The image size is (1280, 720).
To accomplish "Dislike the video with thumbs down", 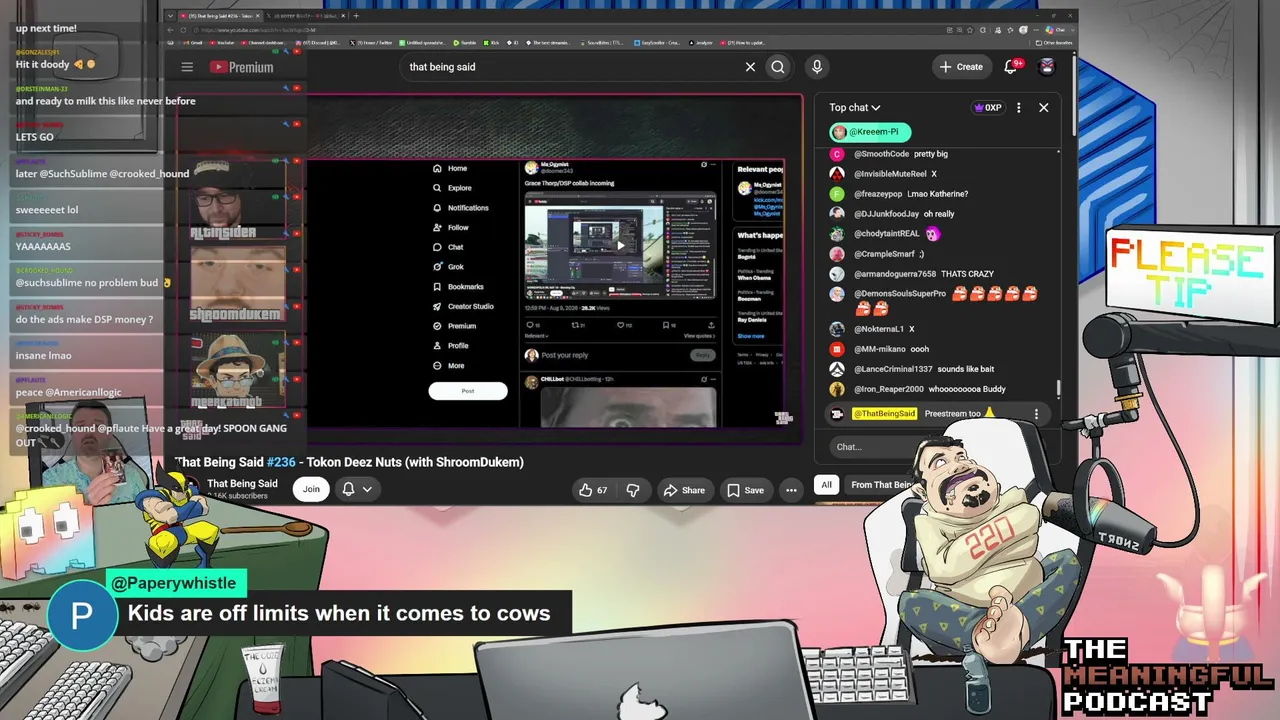I will coord(632,490).
